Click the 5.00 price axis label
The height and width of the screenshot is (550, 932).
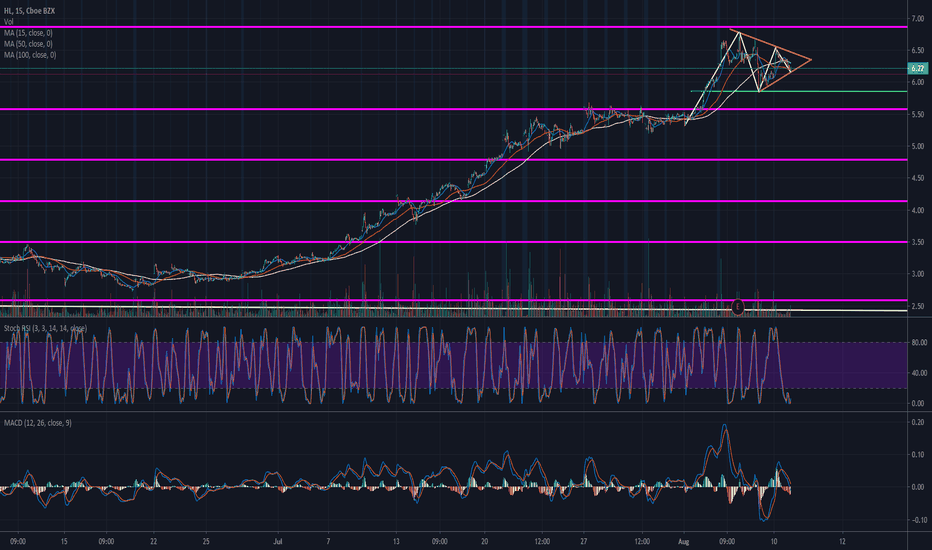pos(918,146)
